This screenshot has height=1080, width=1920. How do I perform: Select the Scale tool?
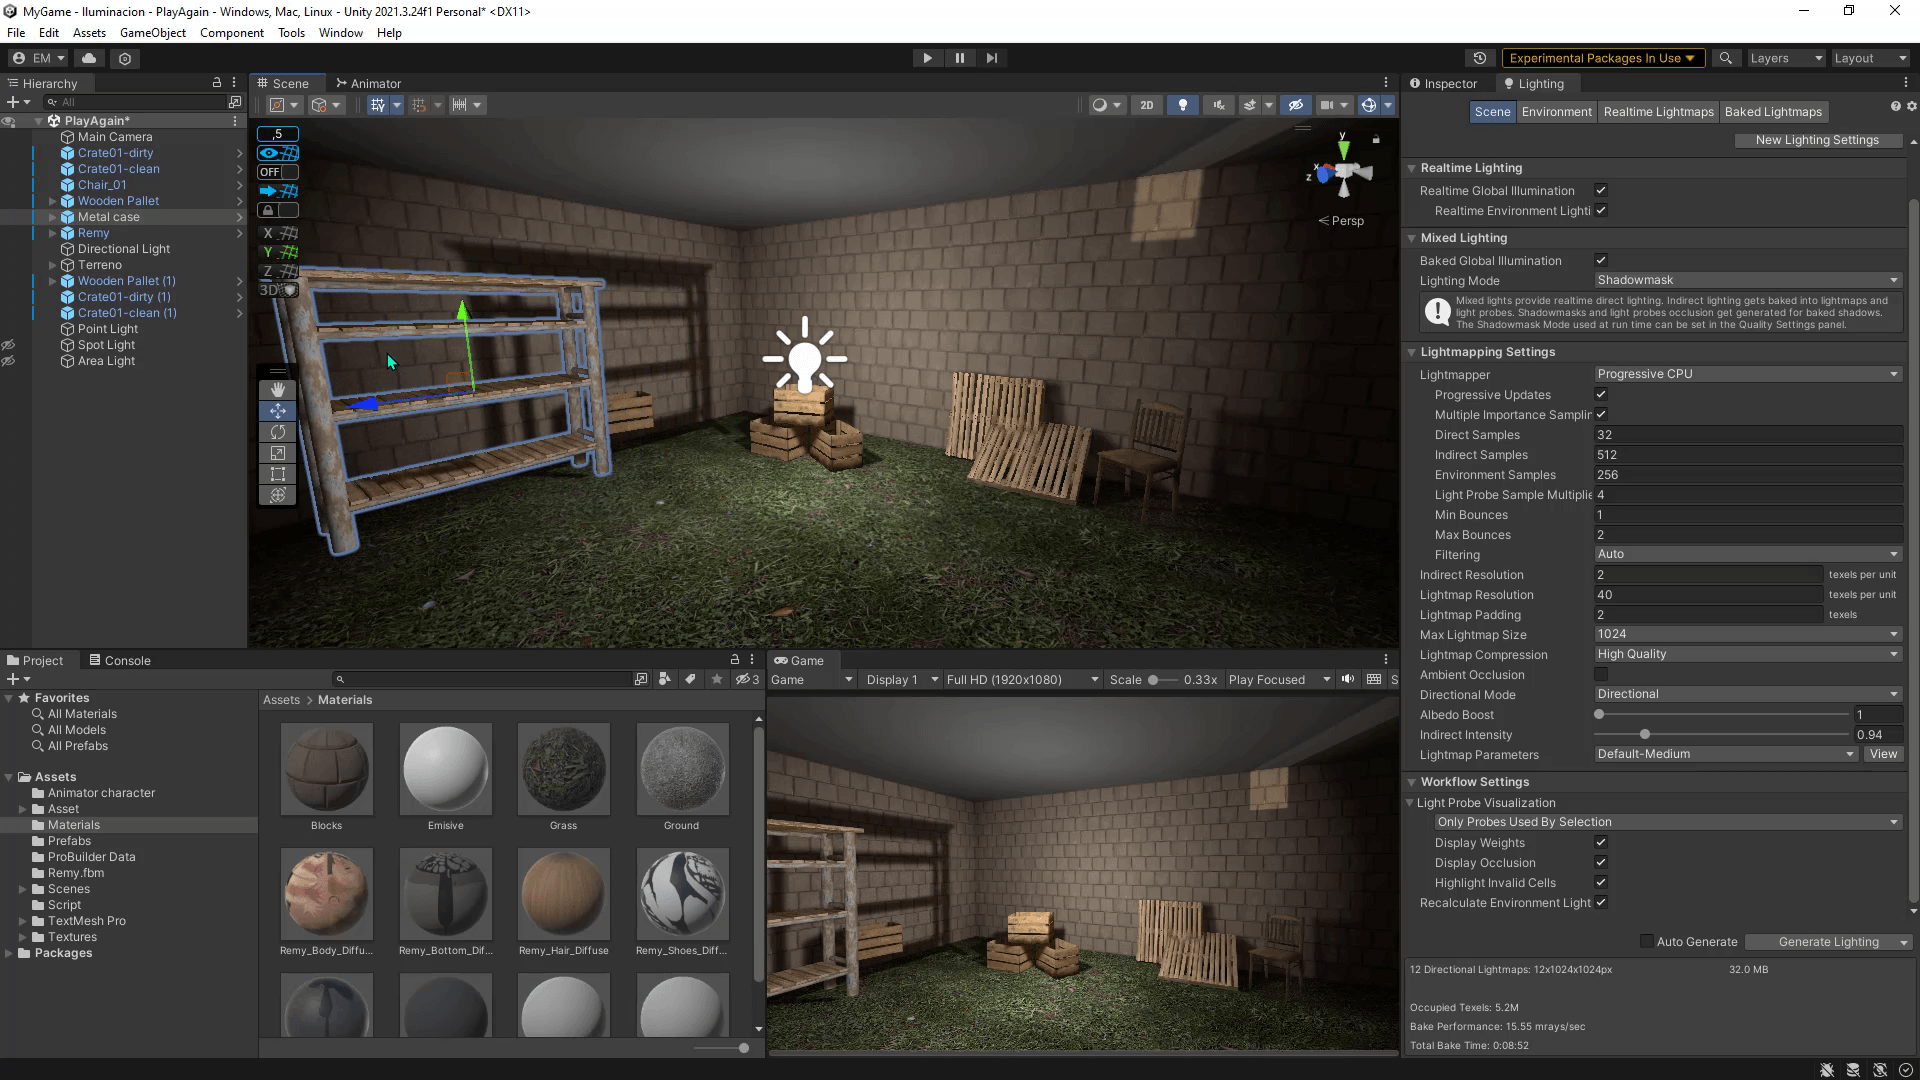[278, 453]
